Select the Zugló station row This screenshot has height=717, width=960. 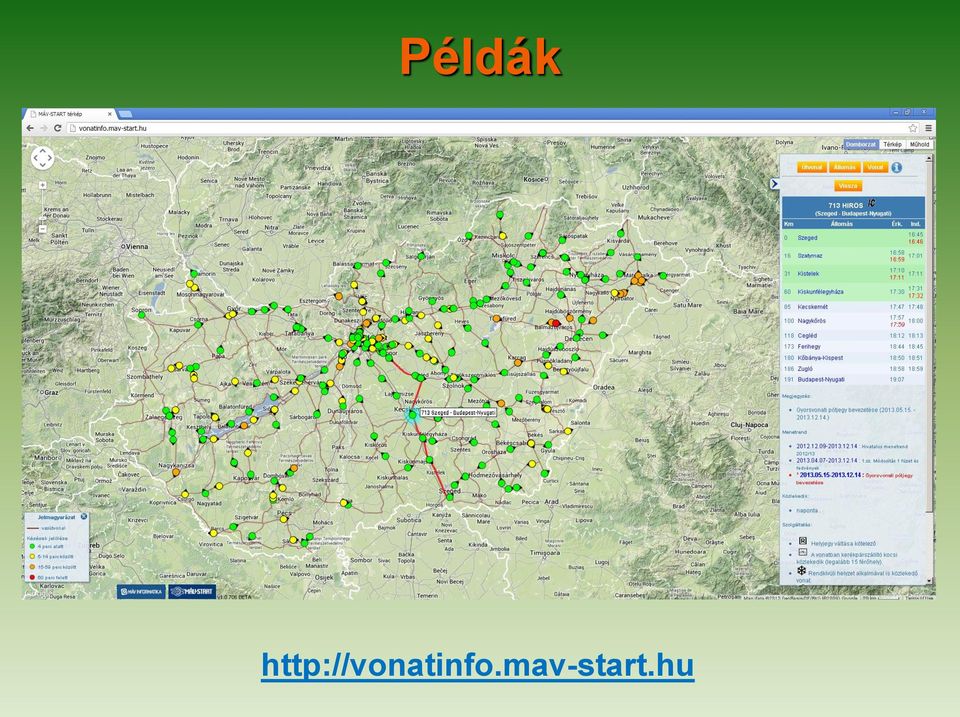853,369
